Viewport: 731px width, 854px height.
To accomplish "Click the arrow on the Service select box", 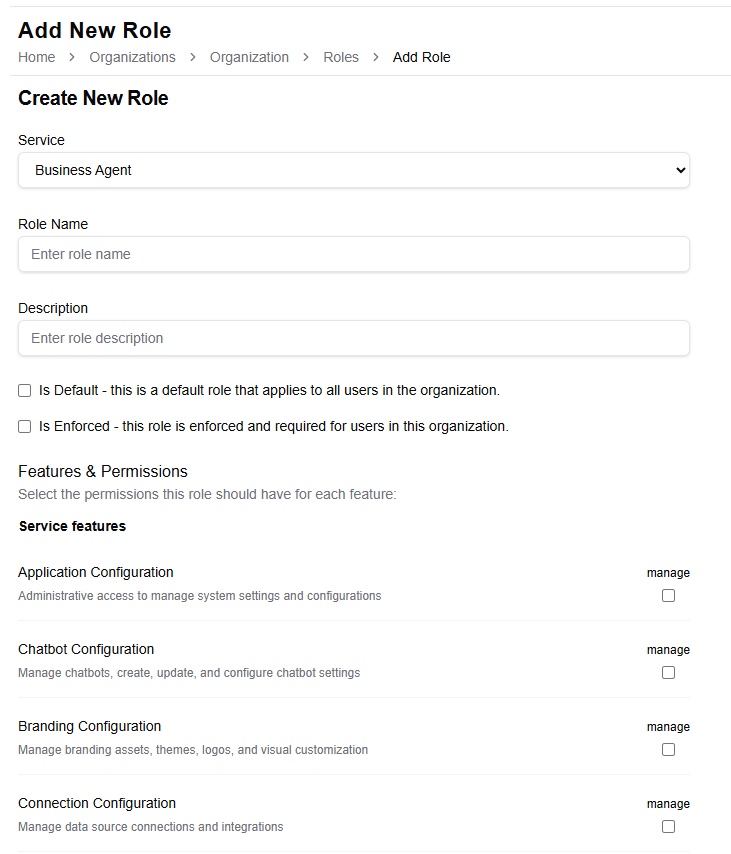I will coord(680,170).
